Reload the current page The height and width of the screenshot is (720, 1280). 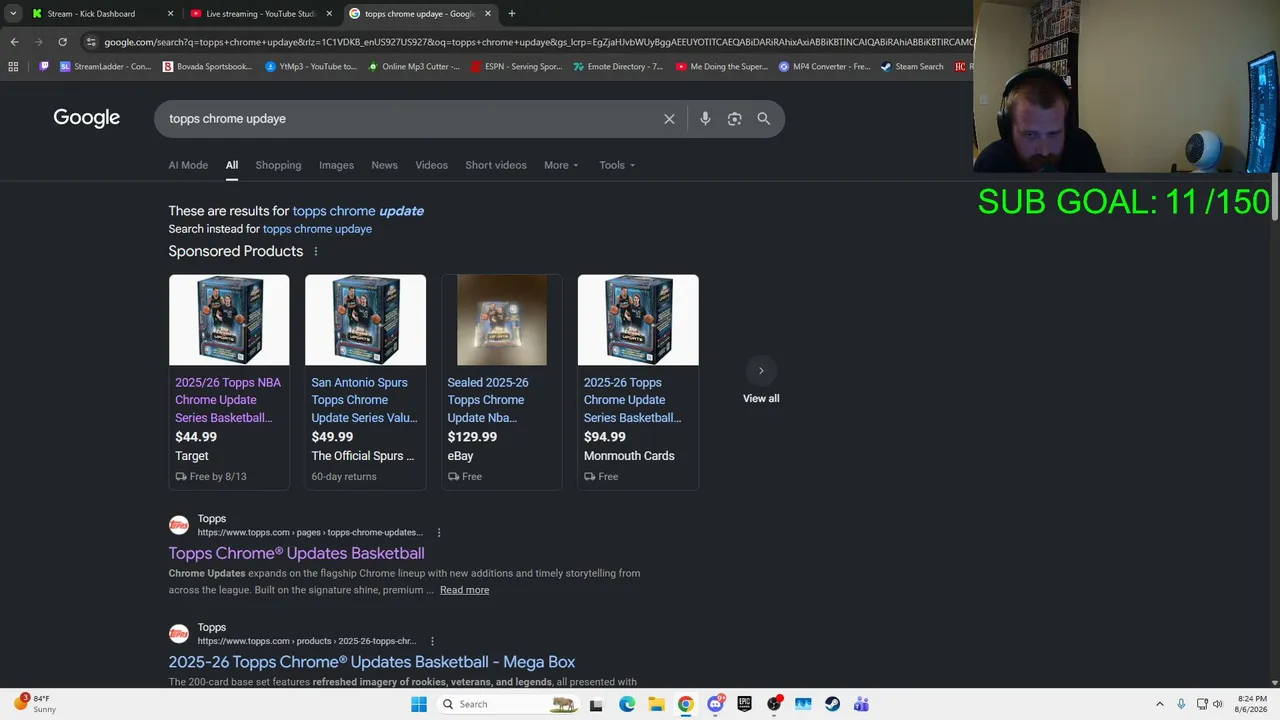[x=62, y=42]
